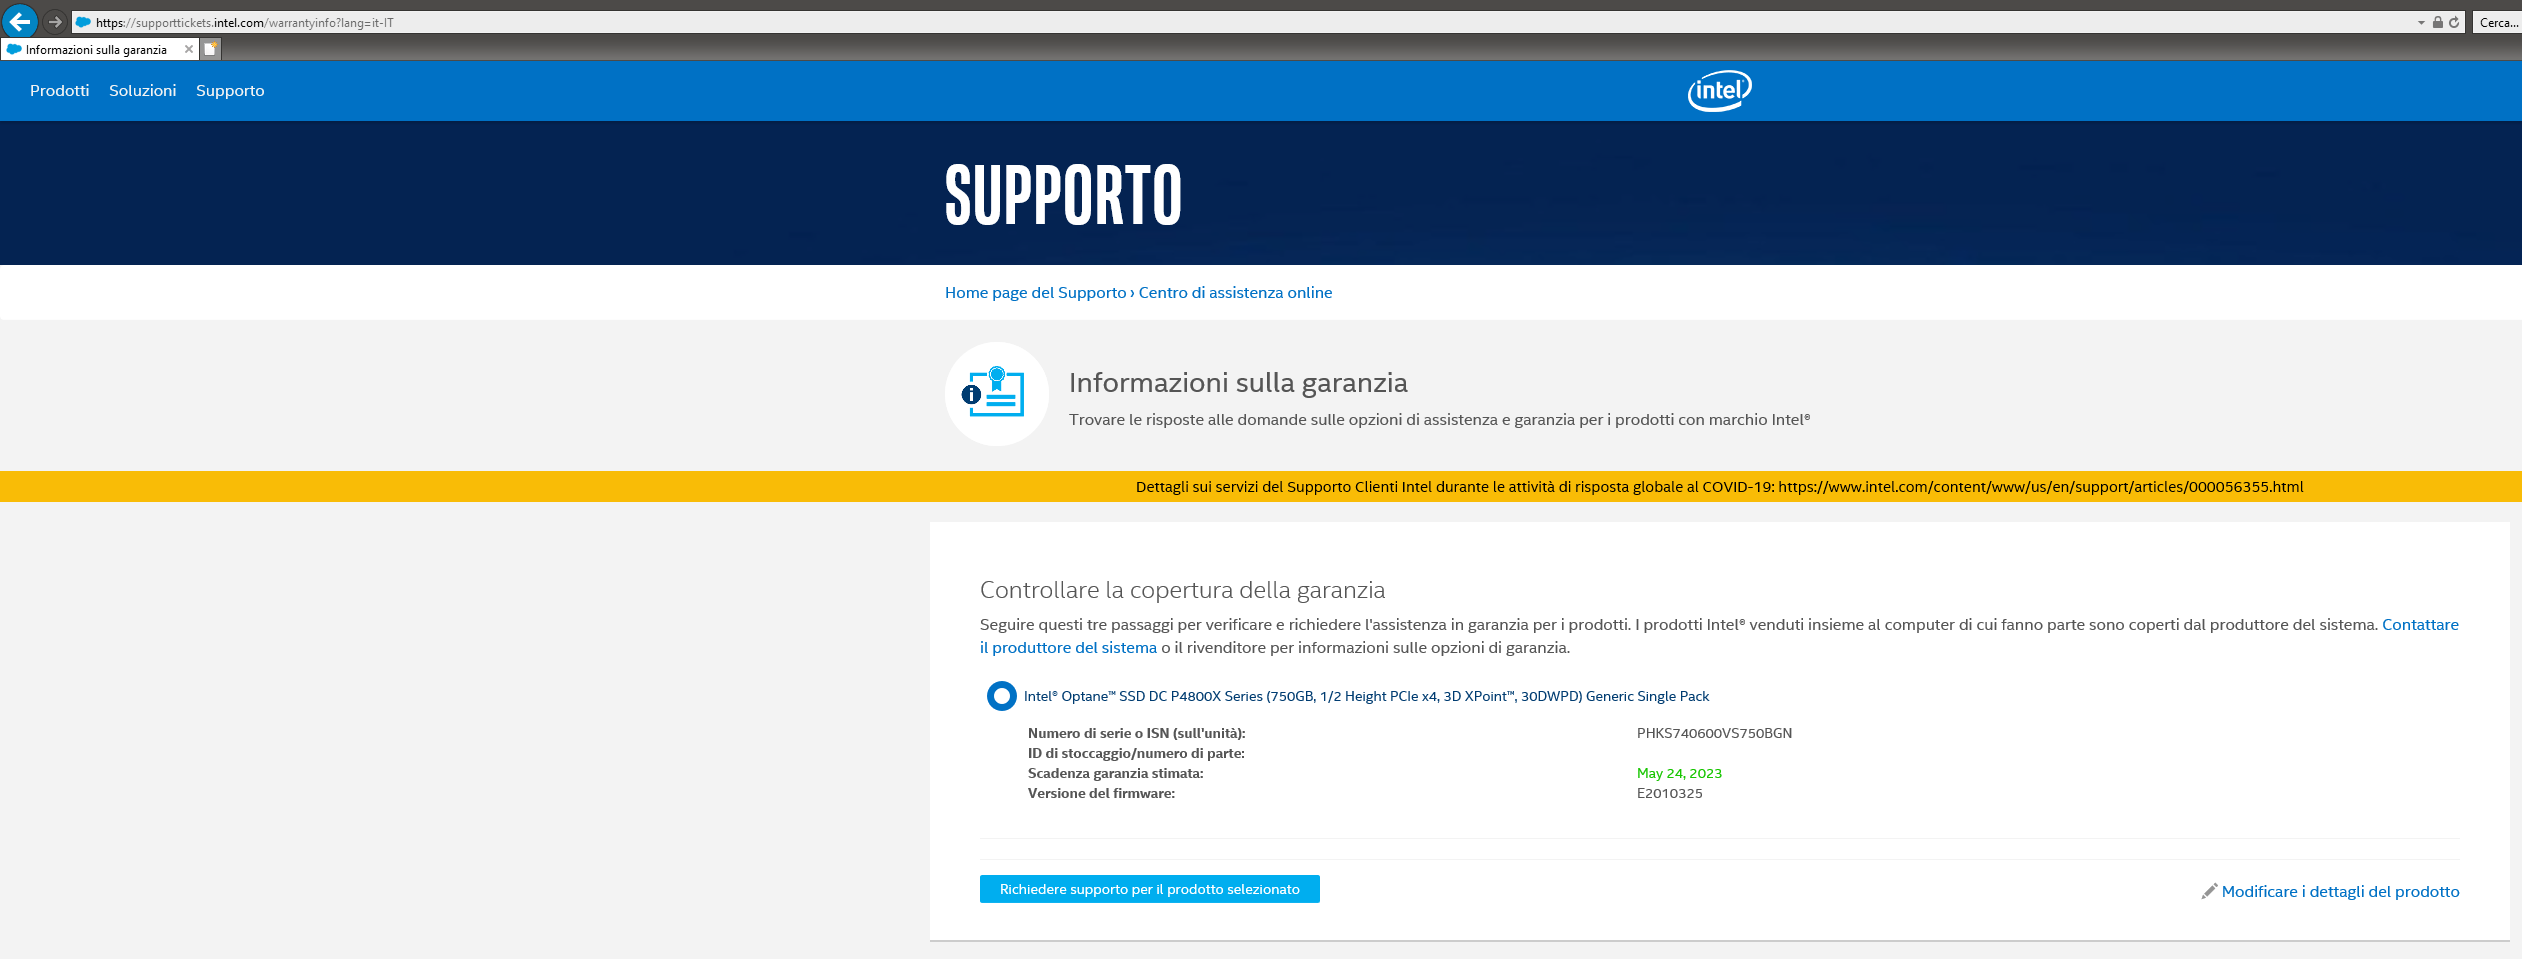This screenshot has width=2522, height=959.
Task: Click the browser forward arrow button
Action: [x=55, y=22]
